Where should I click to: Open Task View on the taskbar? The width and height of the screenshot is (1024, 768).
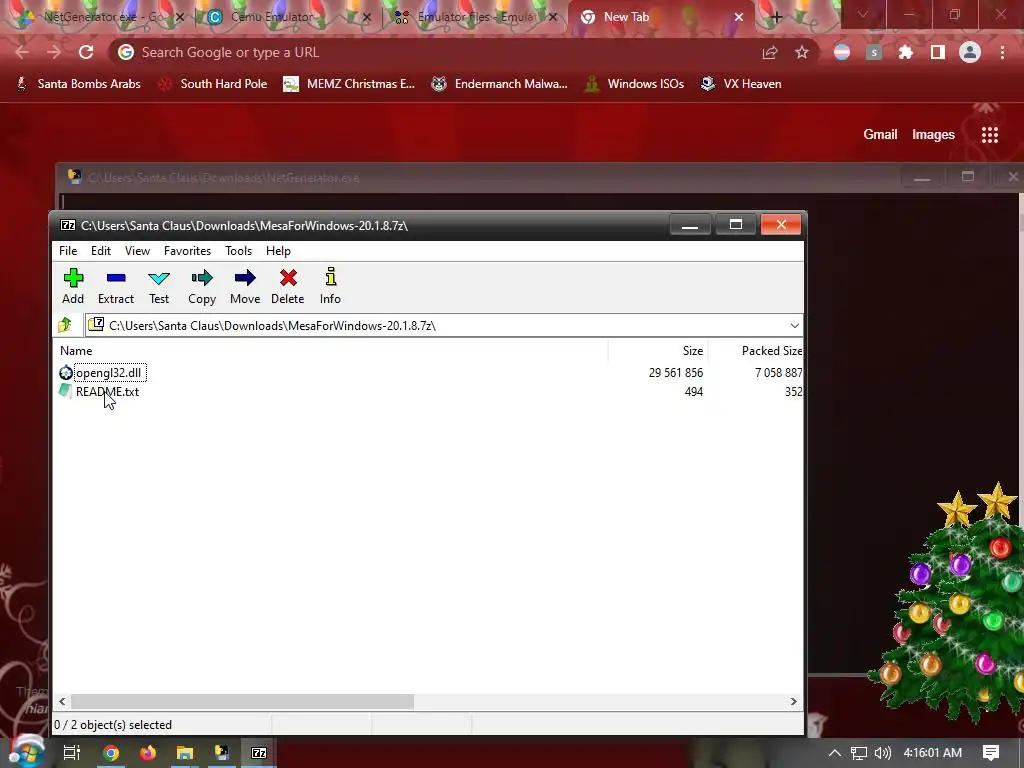pyautogui.click(x=72, y=752)
